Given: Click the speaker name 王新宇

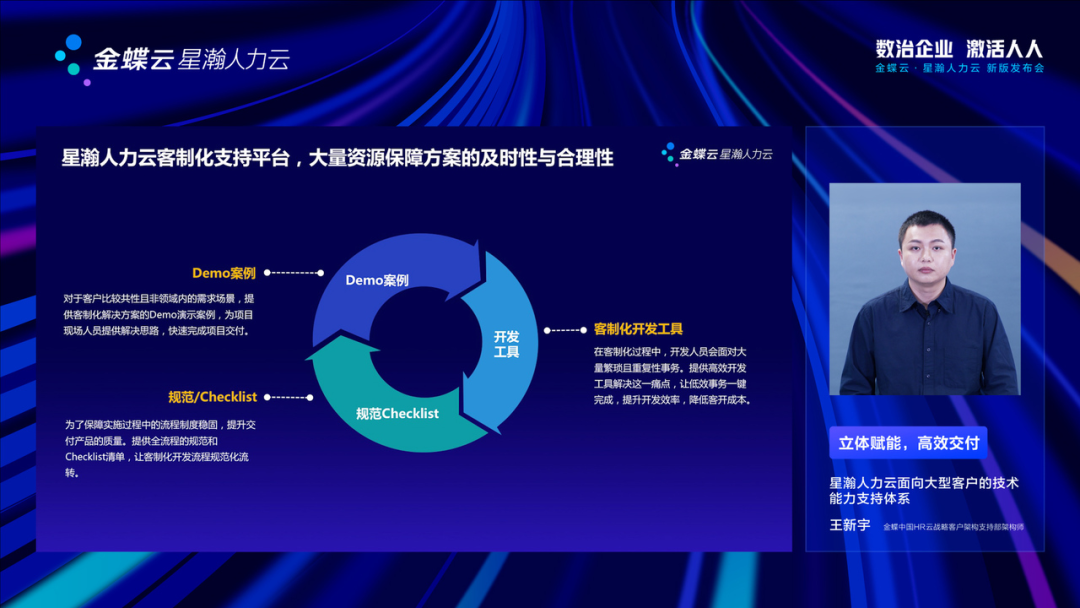Looking at the screenshot, I should pos(850,525).
